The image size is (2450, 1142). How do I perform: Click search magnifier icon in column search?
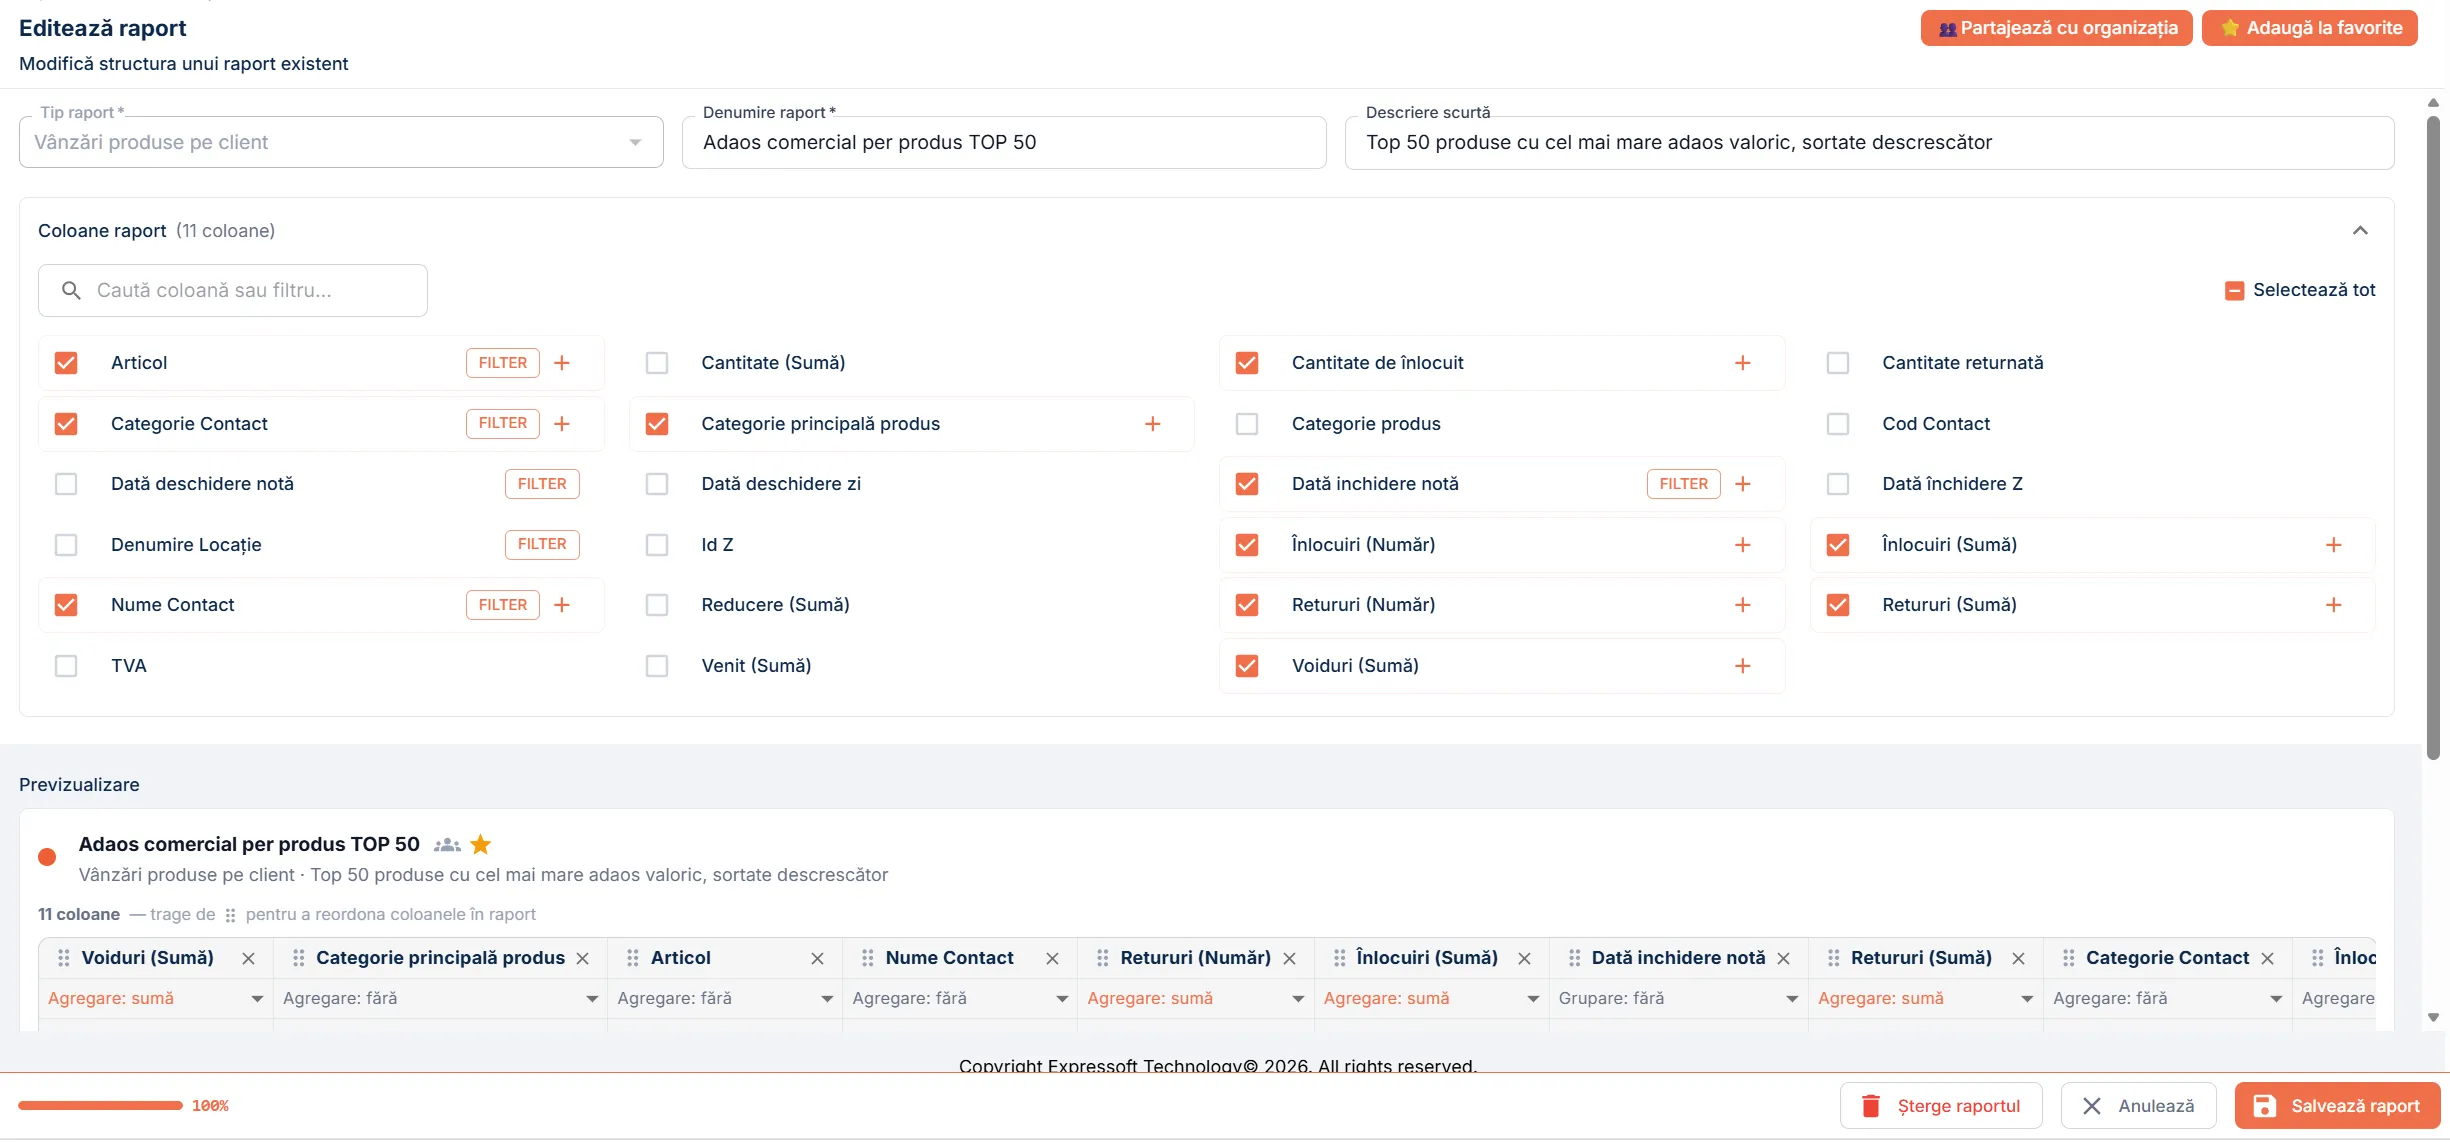point(71,291)
